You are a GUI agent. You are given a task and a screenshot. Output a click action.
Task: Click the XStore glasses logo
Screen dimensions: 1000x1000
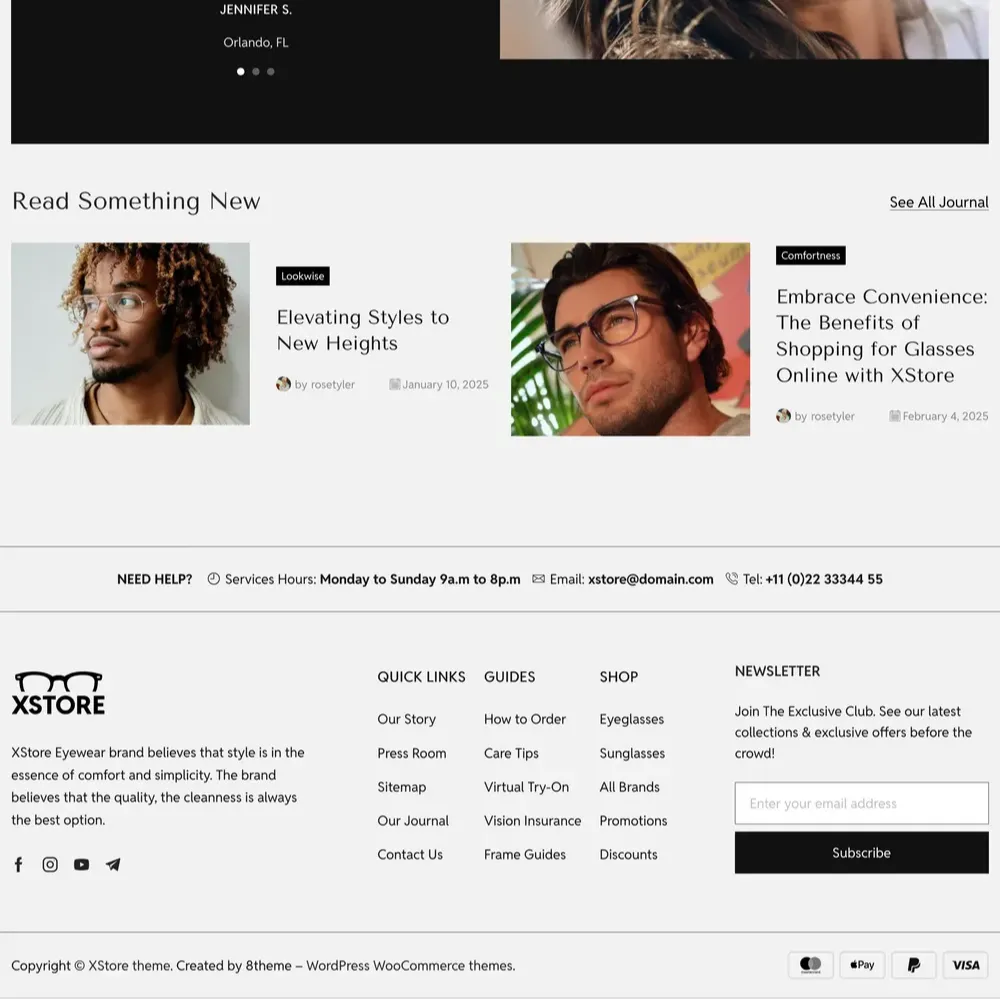[x=58, y=693]
